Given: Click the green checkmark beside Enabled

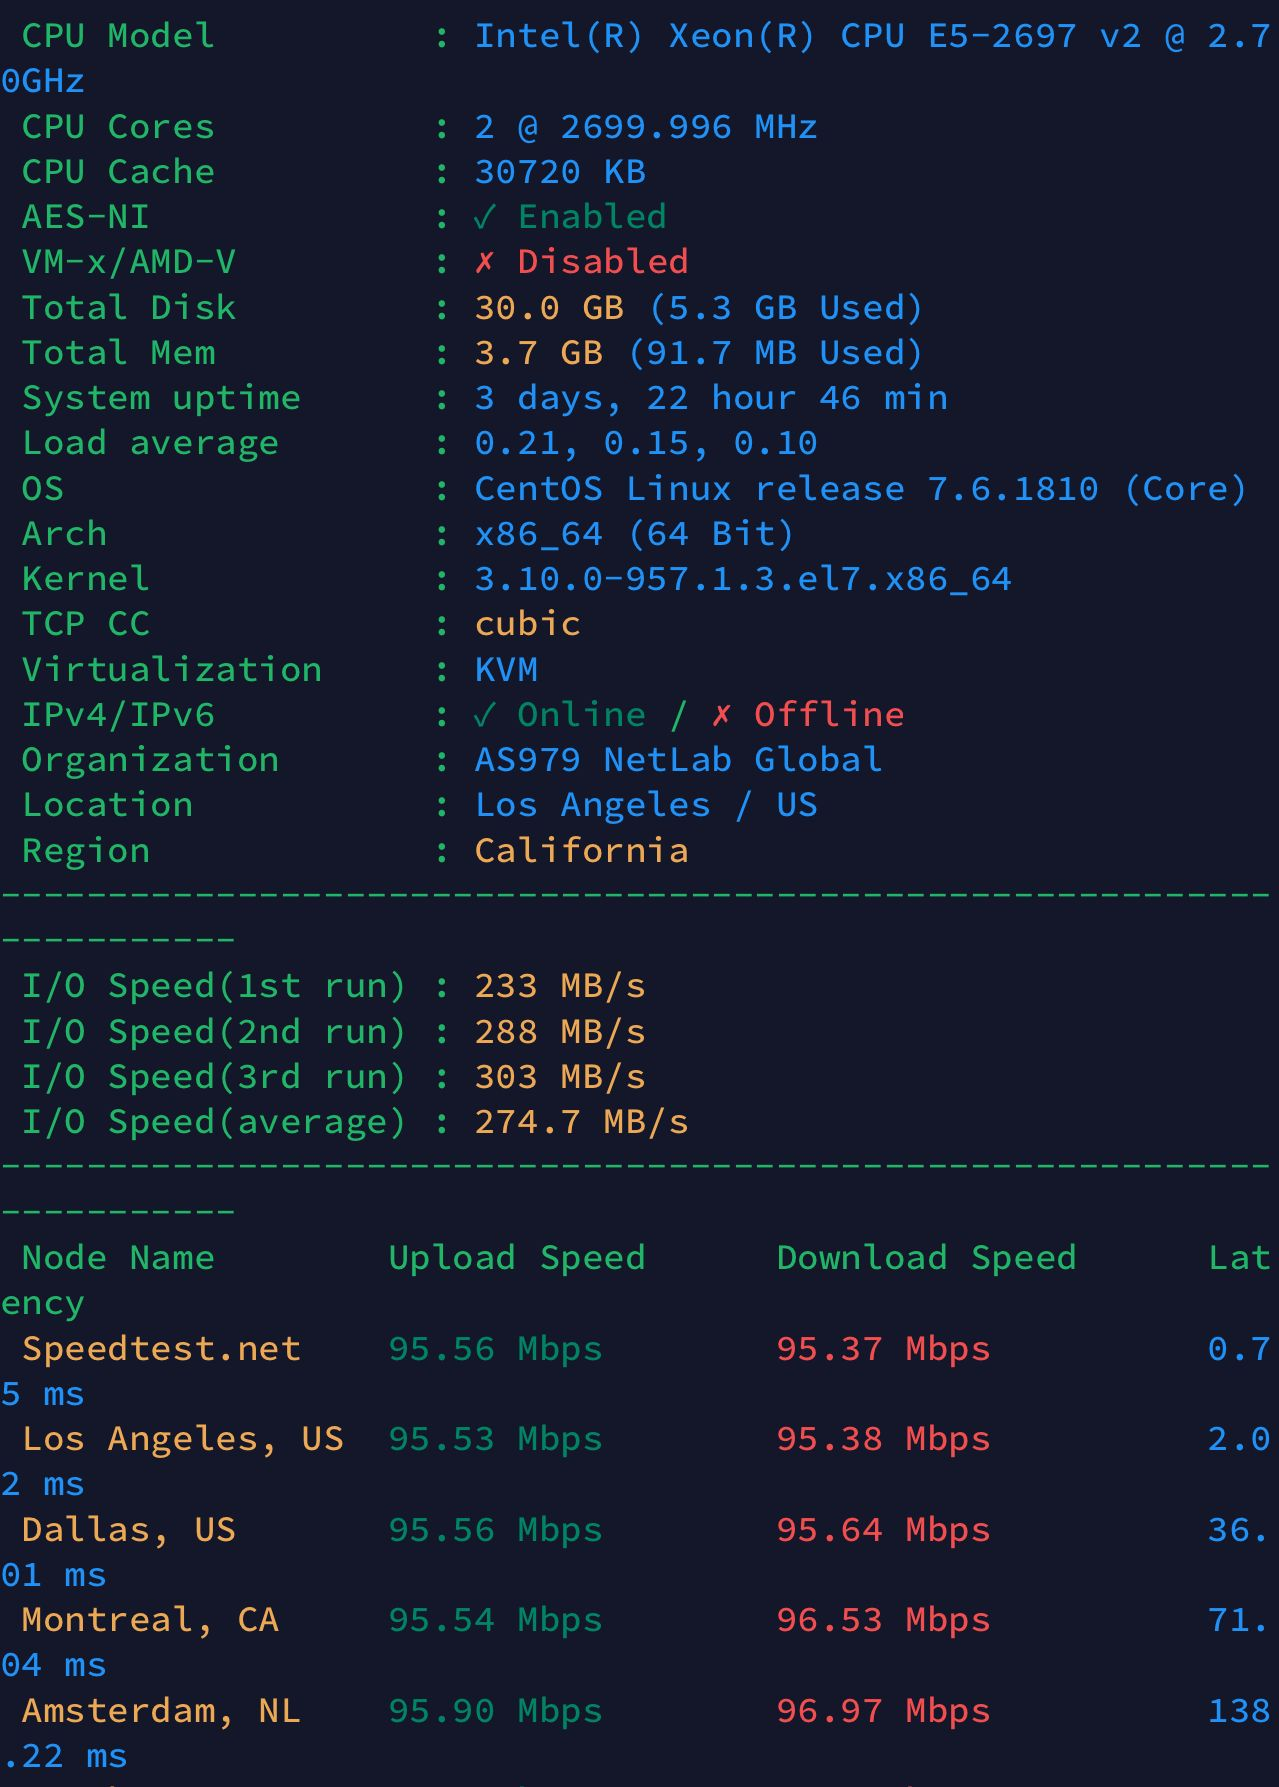Looking at the screenshot, I should [484, 217].
